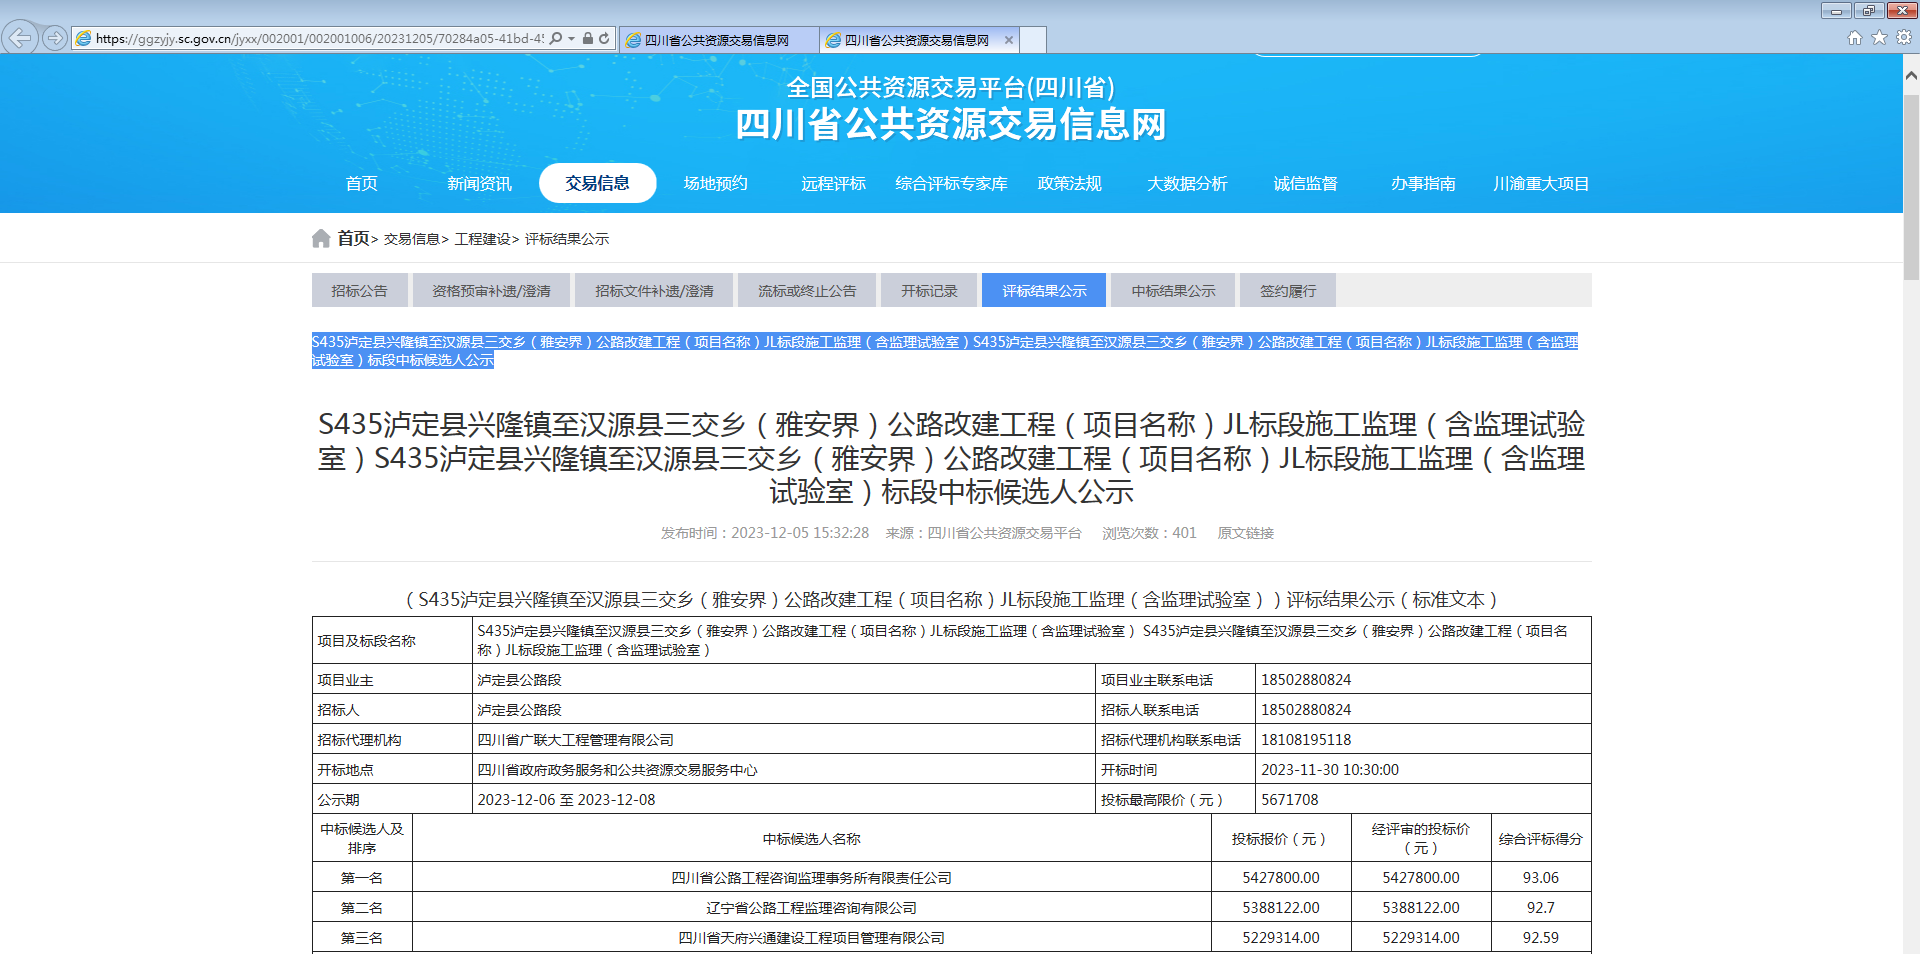Open 诚信监督 in the navigation bar
This screenshot has width=1920, height=954.
click(x=1305, y=183)
